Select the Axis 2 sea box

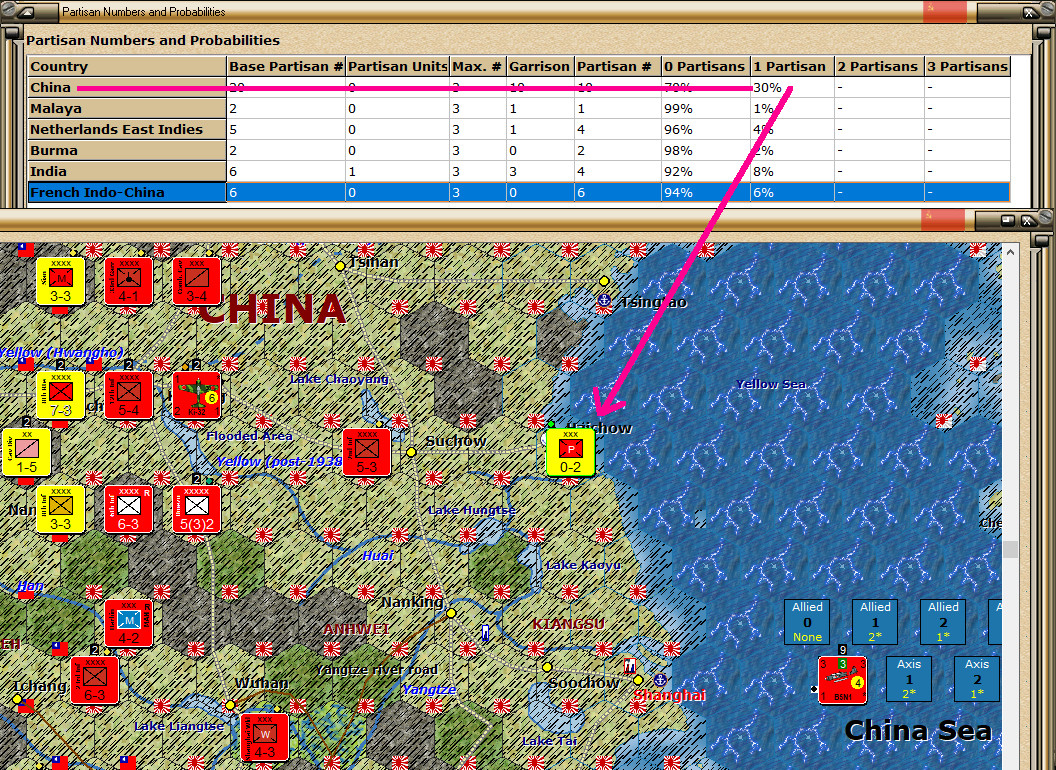point(977,679)
